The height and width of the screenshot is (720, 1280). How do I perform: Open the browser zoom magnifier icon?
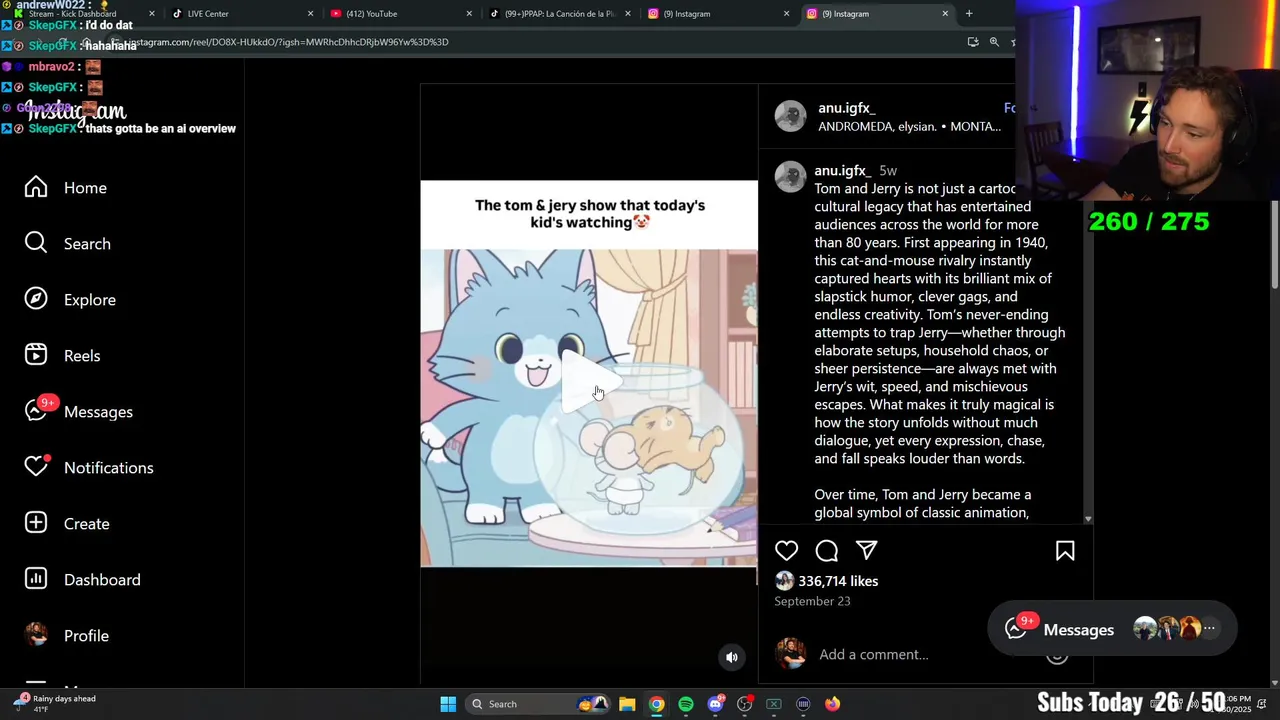[994, 42]
